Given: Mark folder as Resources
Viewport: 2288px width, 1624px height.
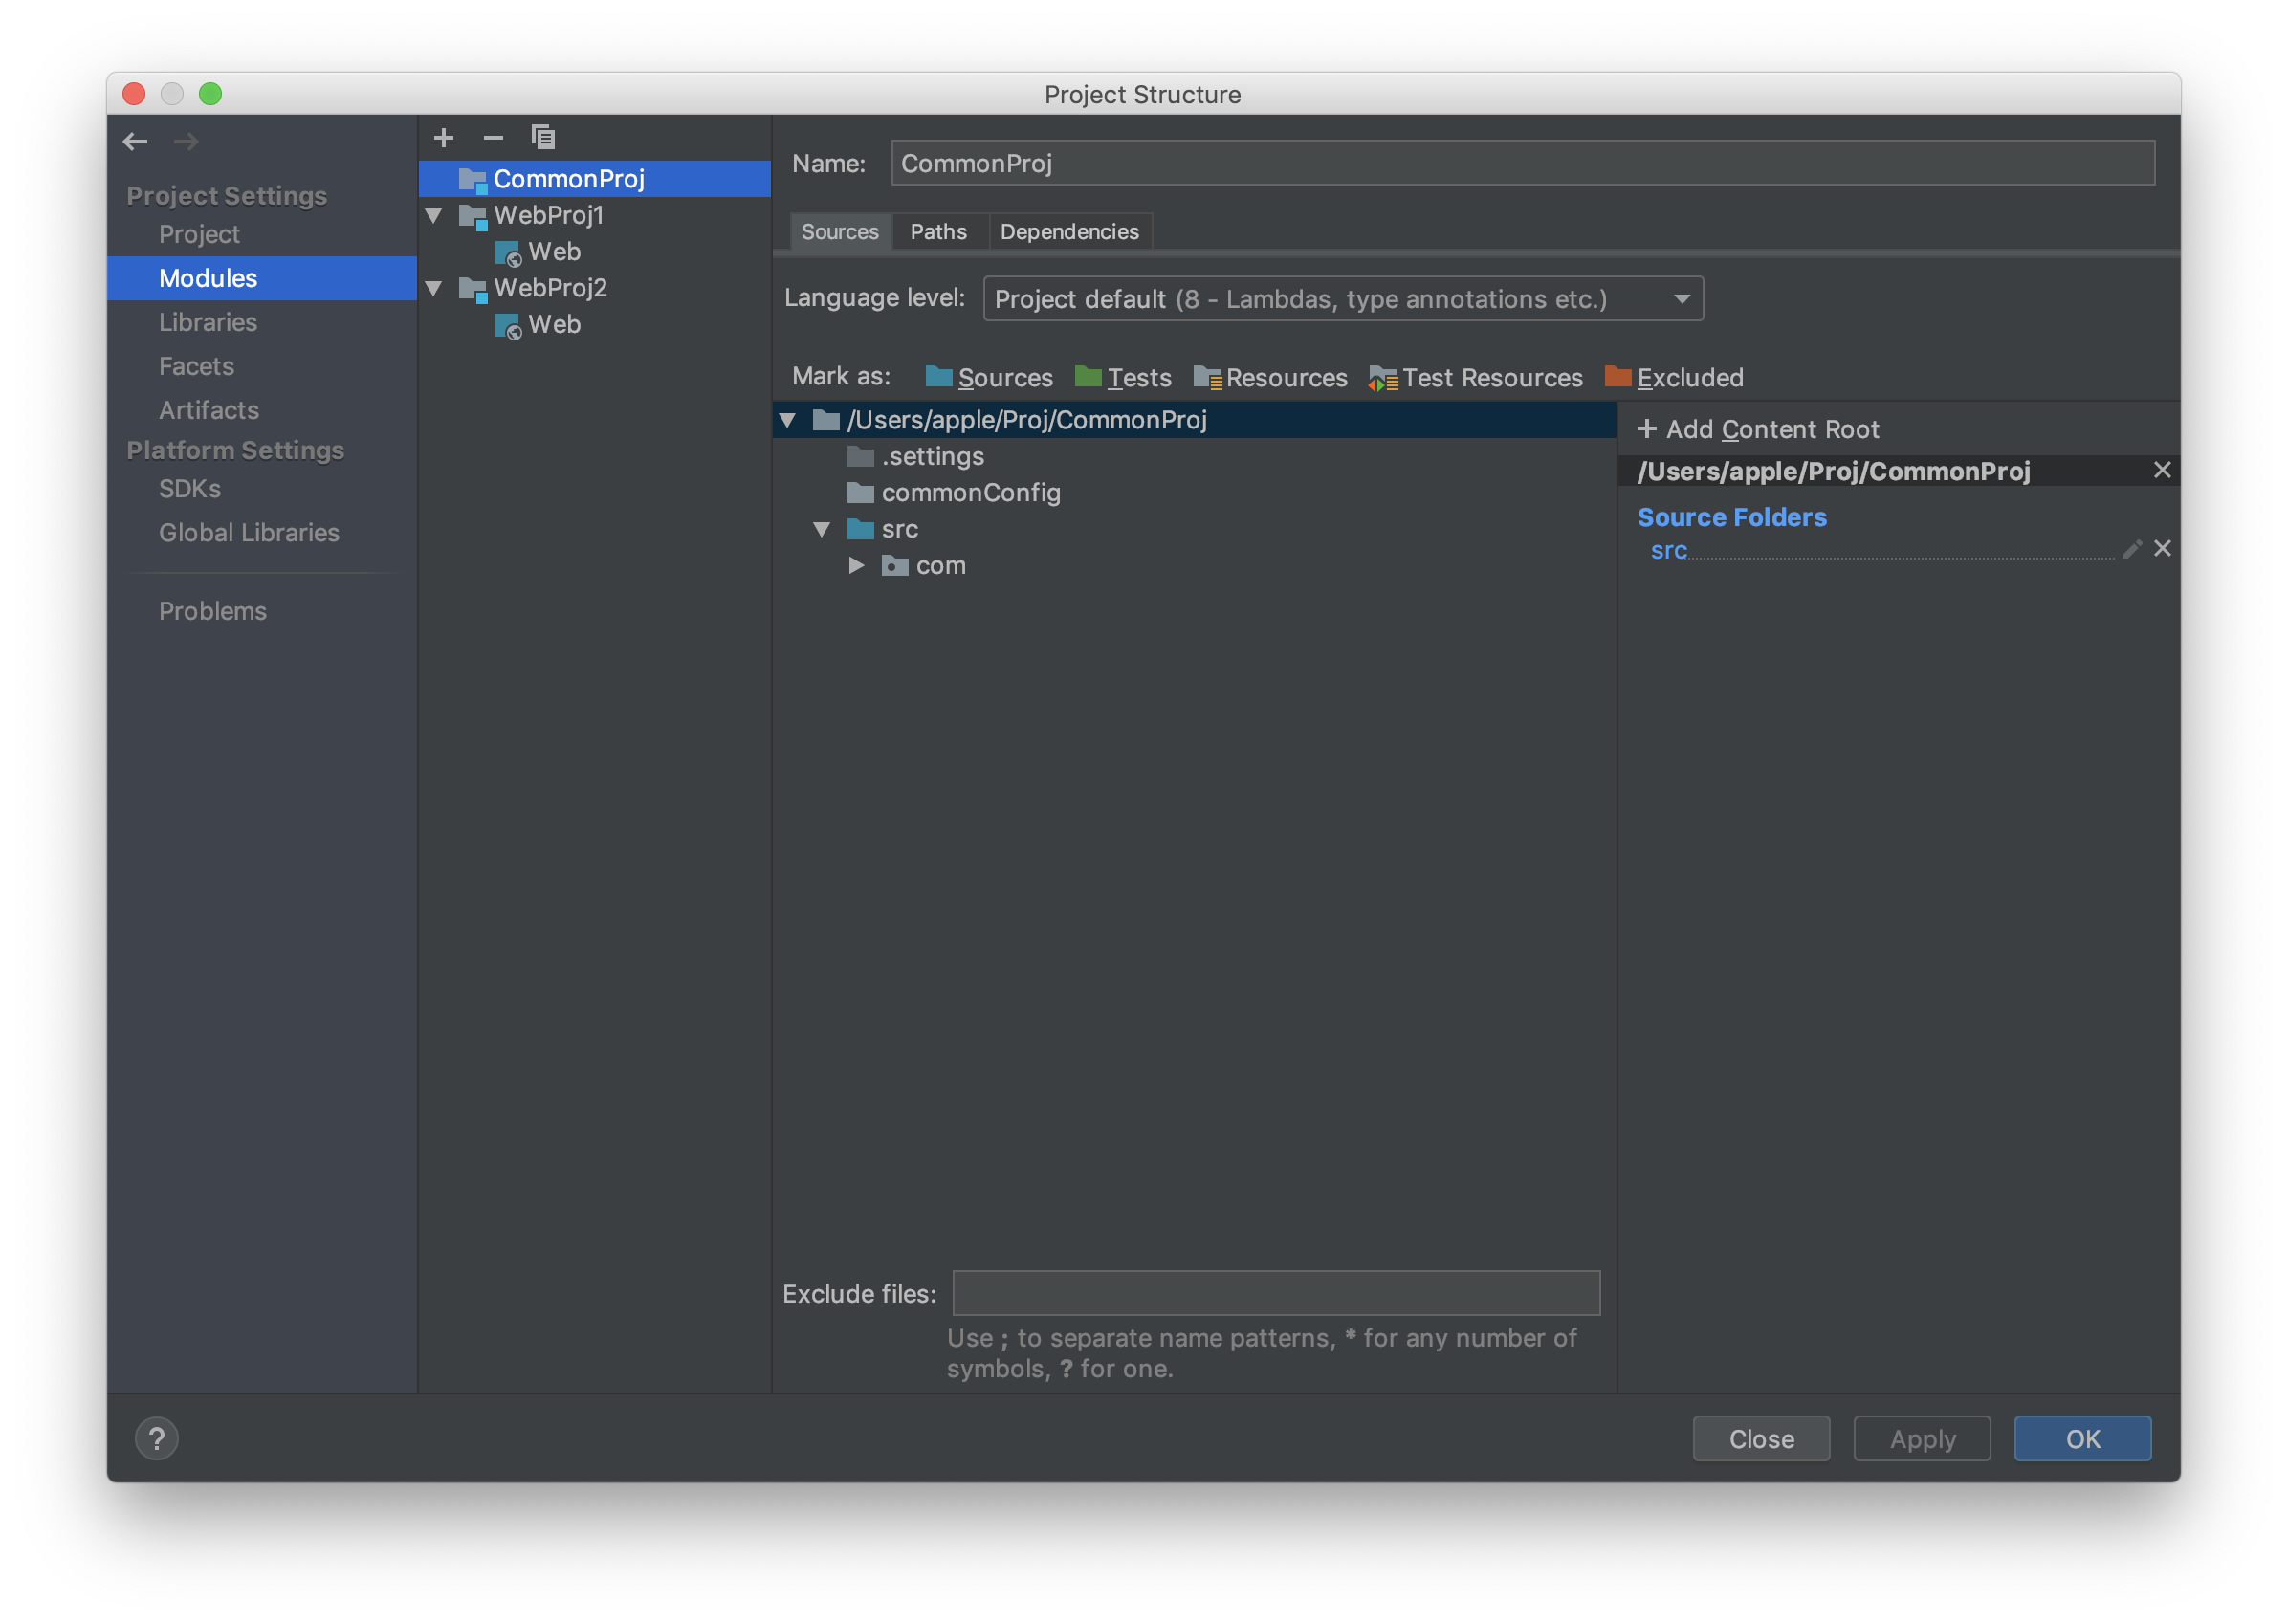Looking at the screenshot, I should [x=1270, y=377].
